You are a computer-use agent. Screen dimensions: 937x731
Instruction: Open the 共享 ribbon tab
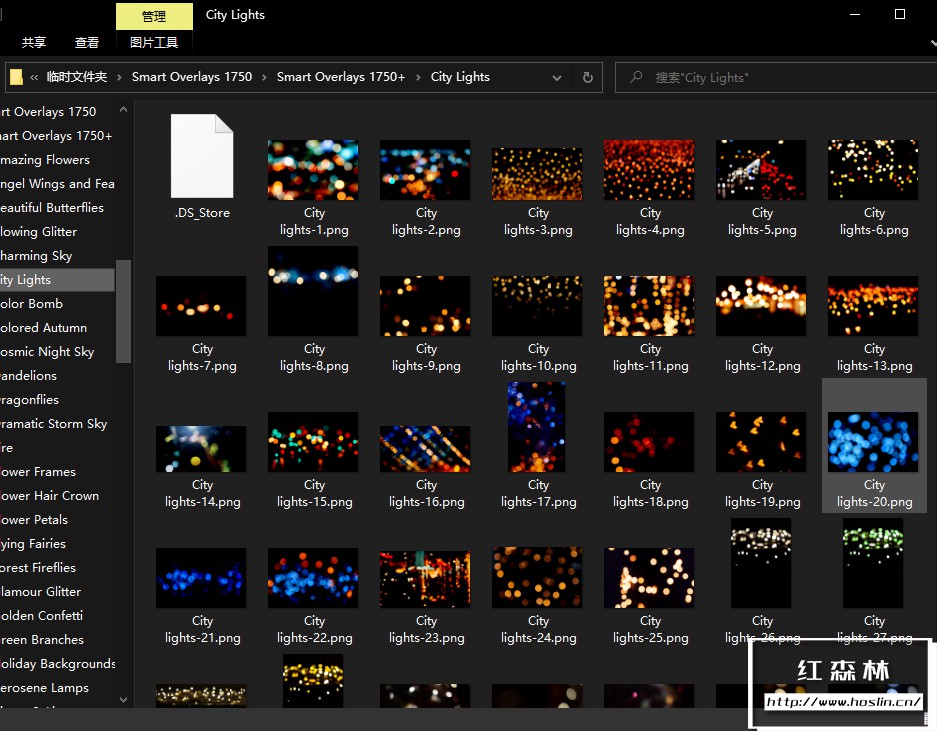34,43
